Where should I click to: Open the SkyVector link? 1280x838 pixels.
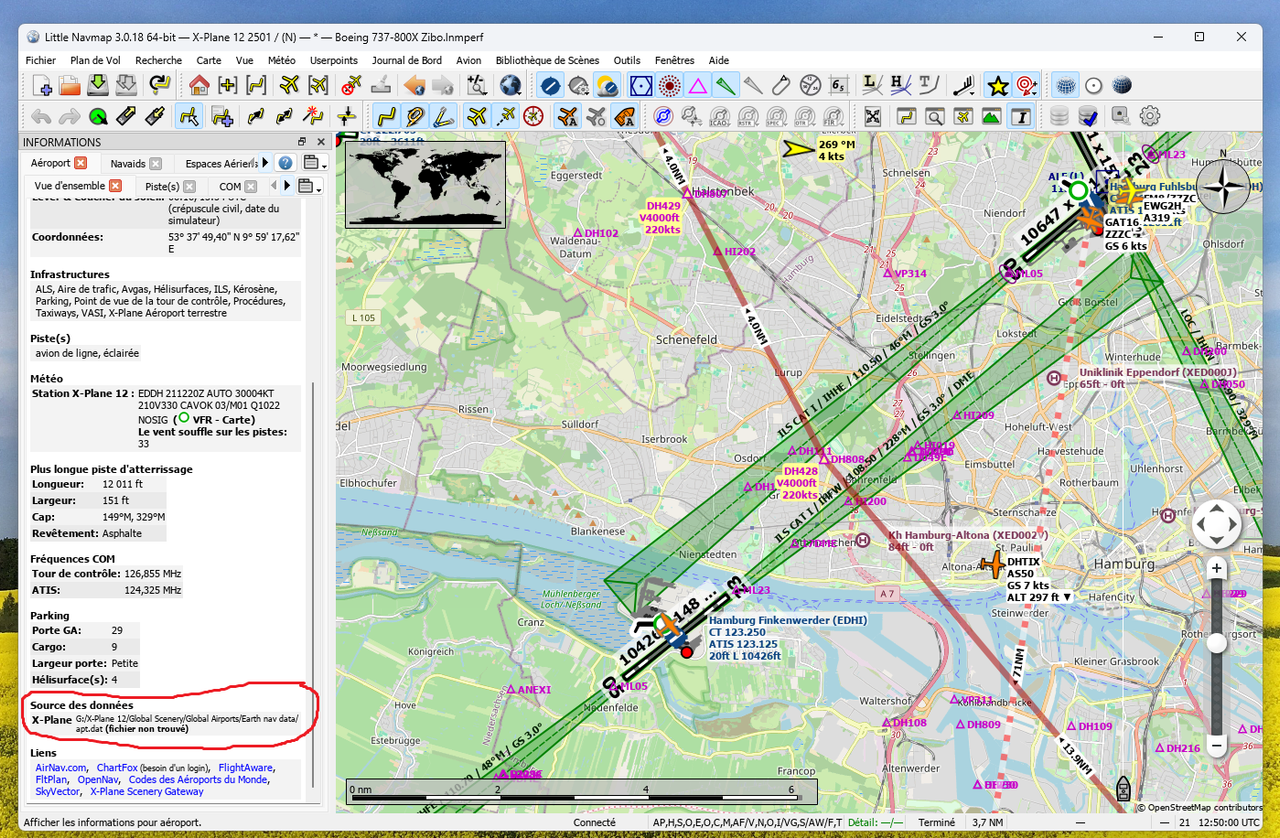[x=59, y=791]
